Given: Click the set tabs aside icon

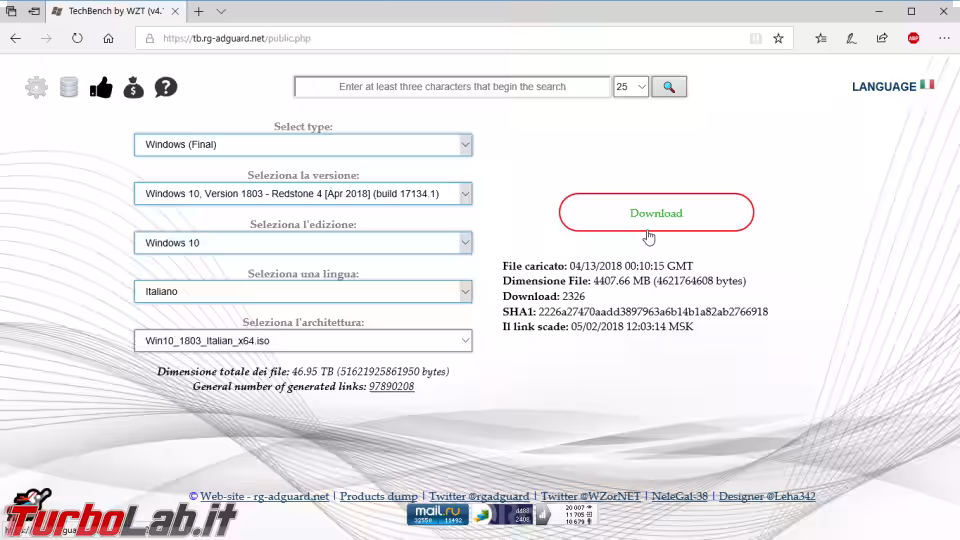Looking at the screenshot, I should click(x=34, y=11).
